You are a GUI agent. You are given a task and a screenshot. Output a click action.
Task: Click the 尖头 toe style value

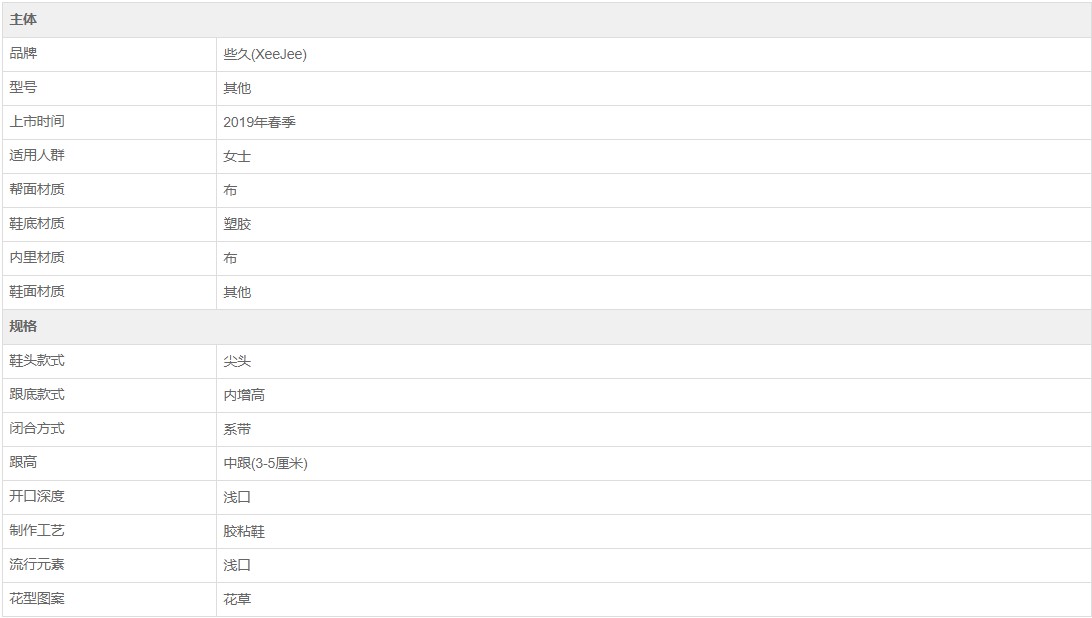pyautogui.click(x=237, y=361)
